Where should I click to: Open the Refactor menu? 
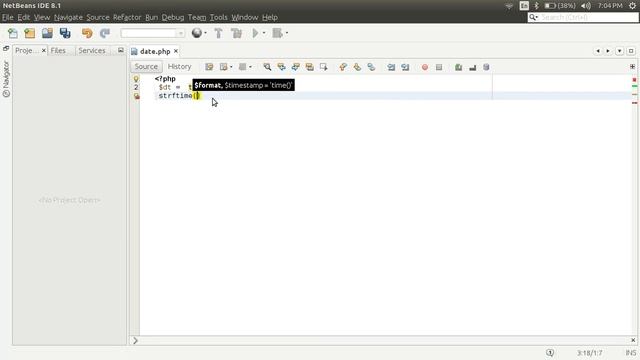127,17
